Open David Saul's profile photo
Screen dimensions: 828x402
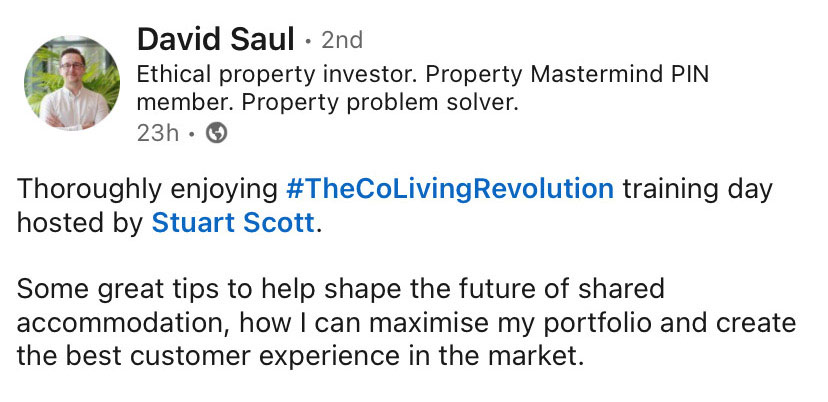click(70, 83)
